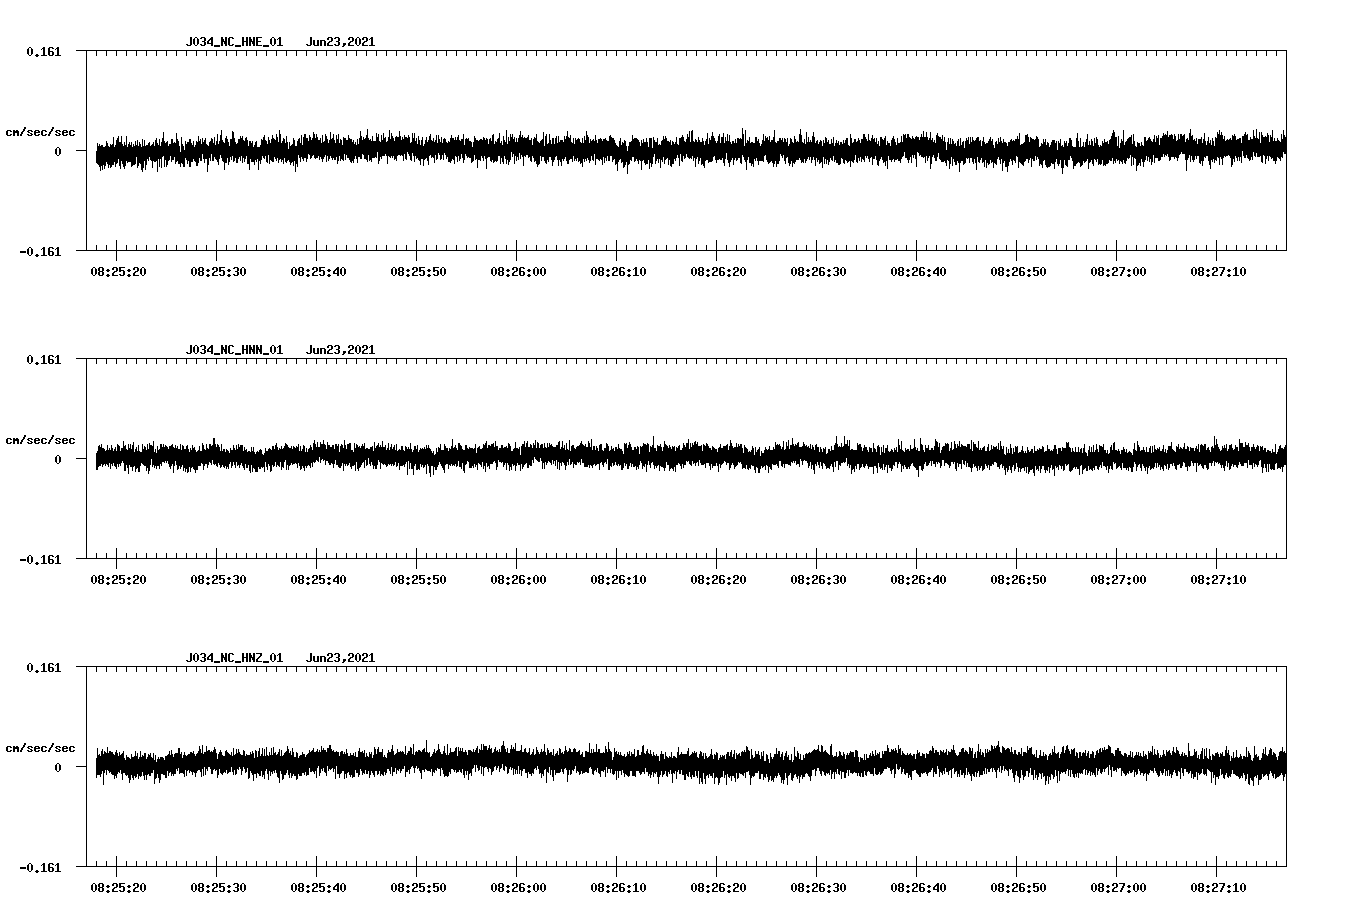The width and height of the screenshot is (1358, 924).
Task: Click the J034_NC_HNZ_01 channel title
Action: pyautogui.click(x=234, y=658)
